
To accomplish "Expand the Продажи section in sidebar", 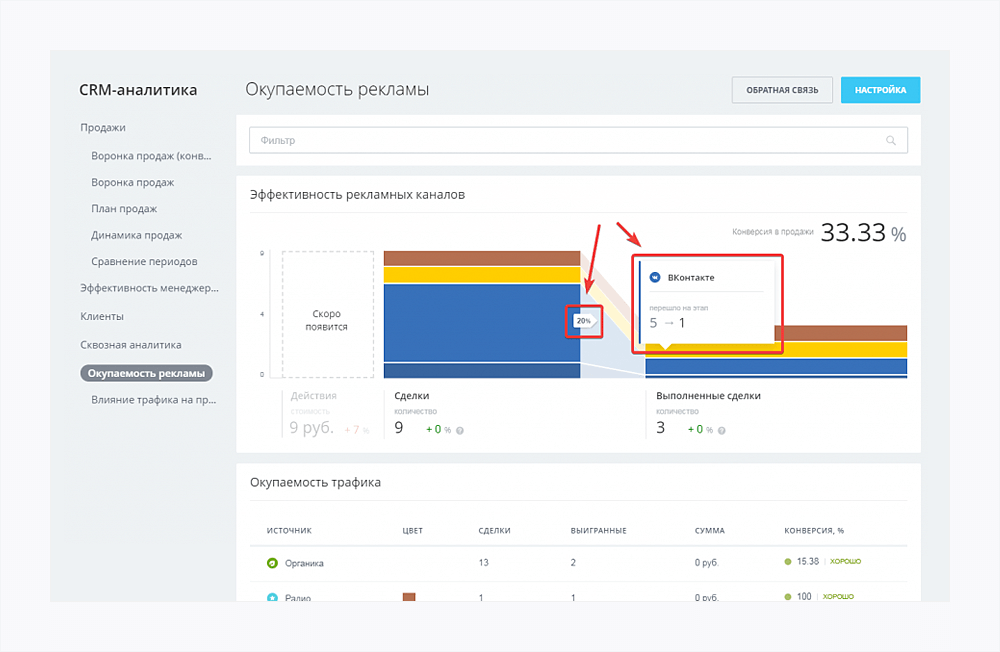I will pyautogui.click(x=103, y=128).
